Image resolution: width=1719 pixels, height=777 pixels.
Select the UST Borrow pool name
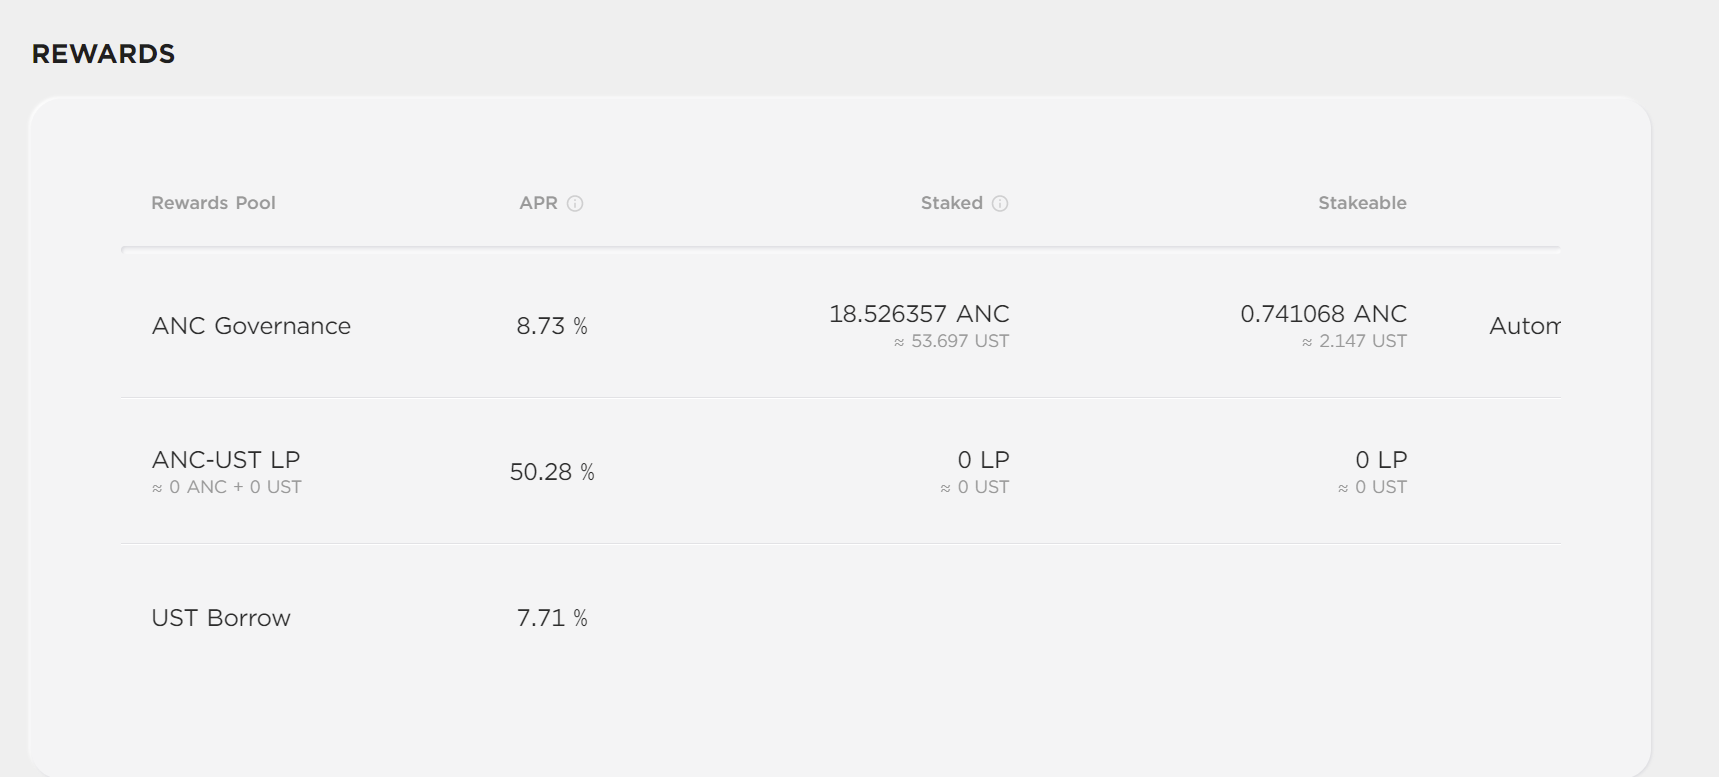click(x=221, y=618)
